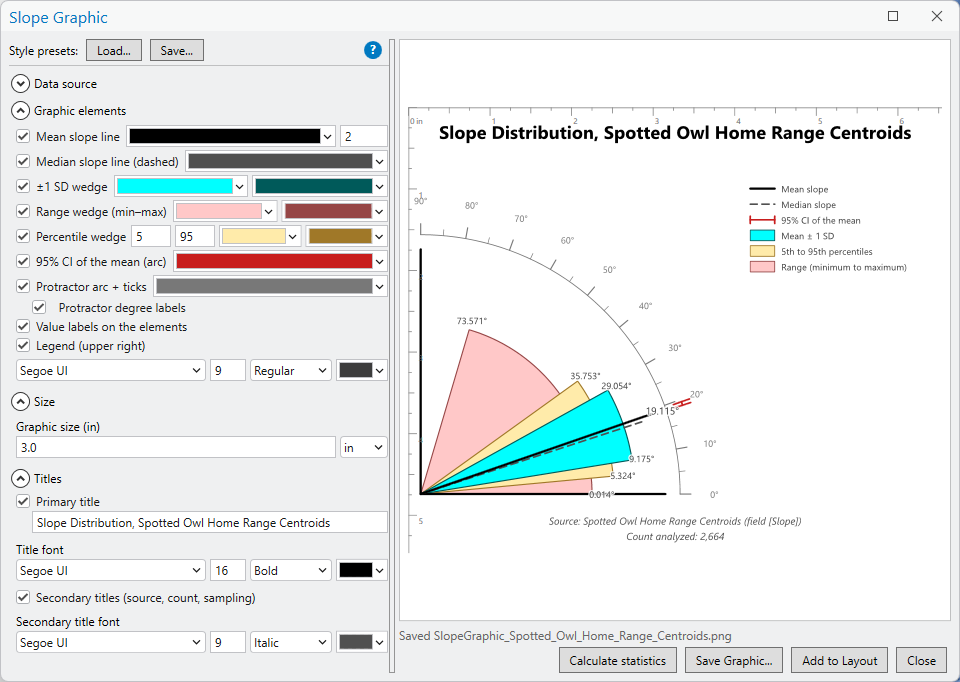Click the Save... style preset button
960x682 pixels.
(176, 51)
